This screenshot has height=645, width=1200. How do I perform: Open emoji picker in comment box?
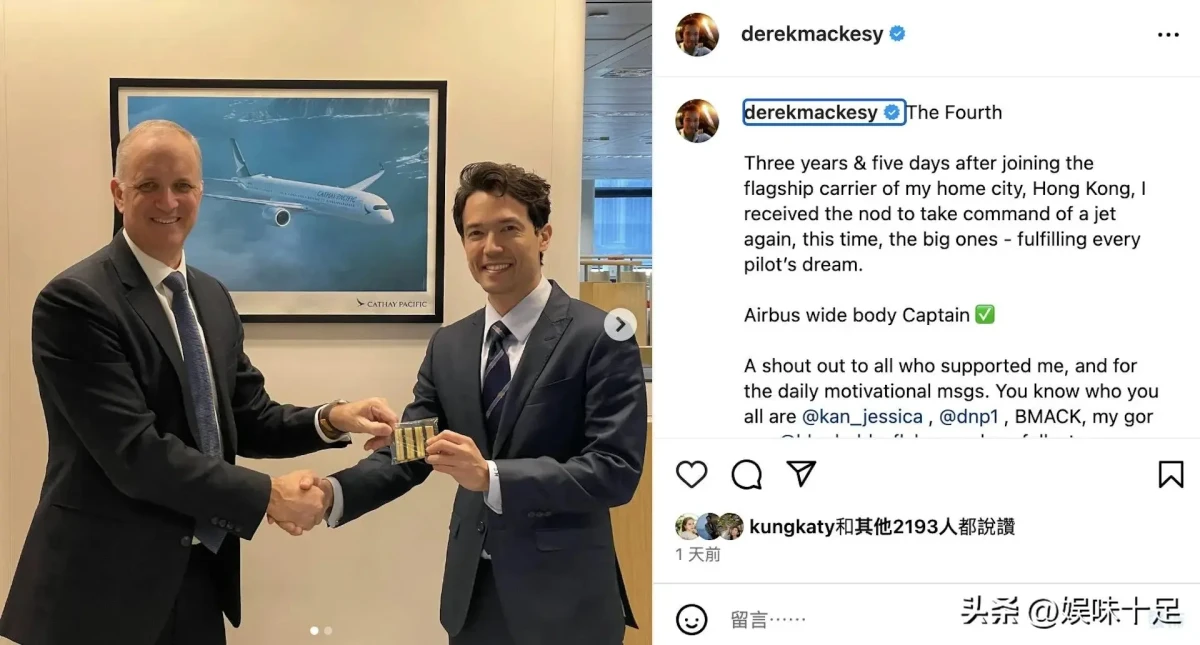692,619
